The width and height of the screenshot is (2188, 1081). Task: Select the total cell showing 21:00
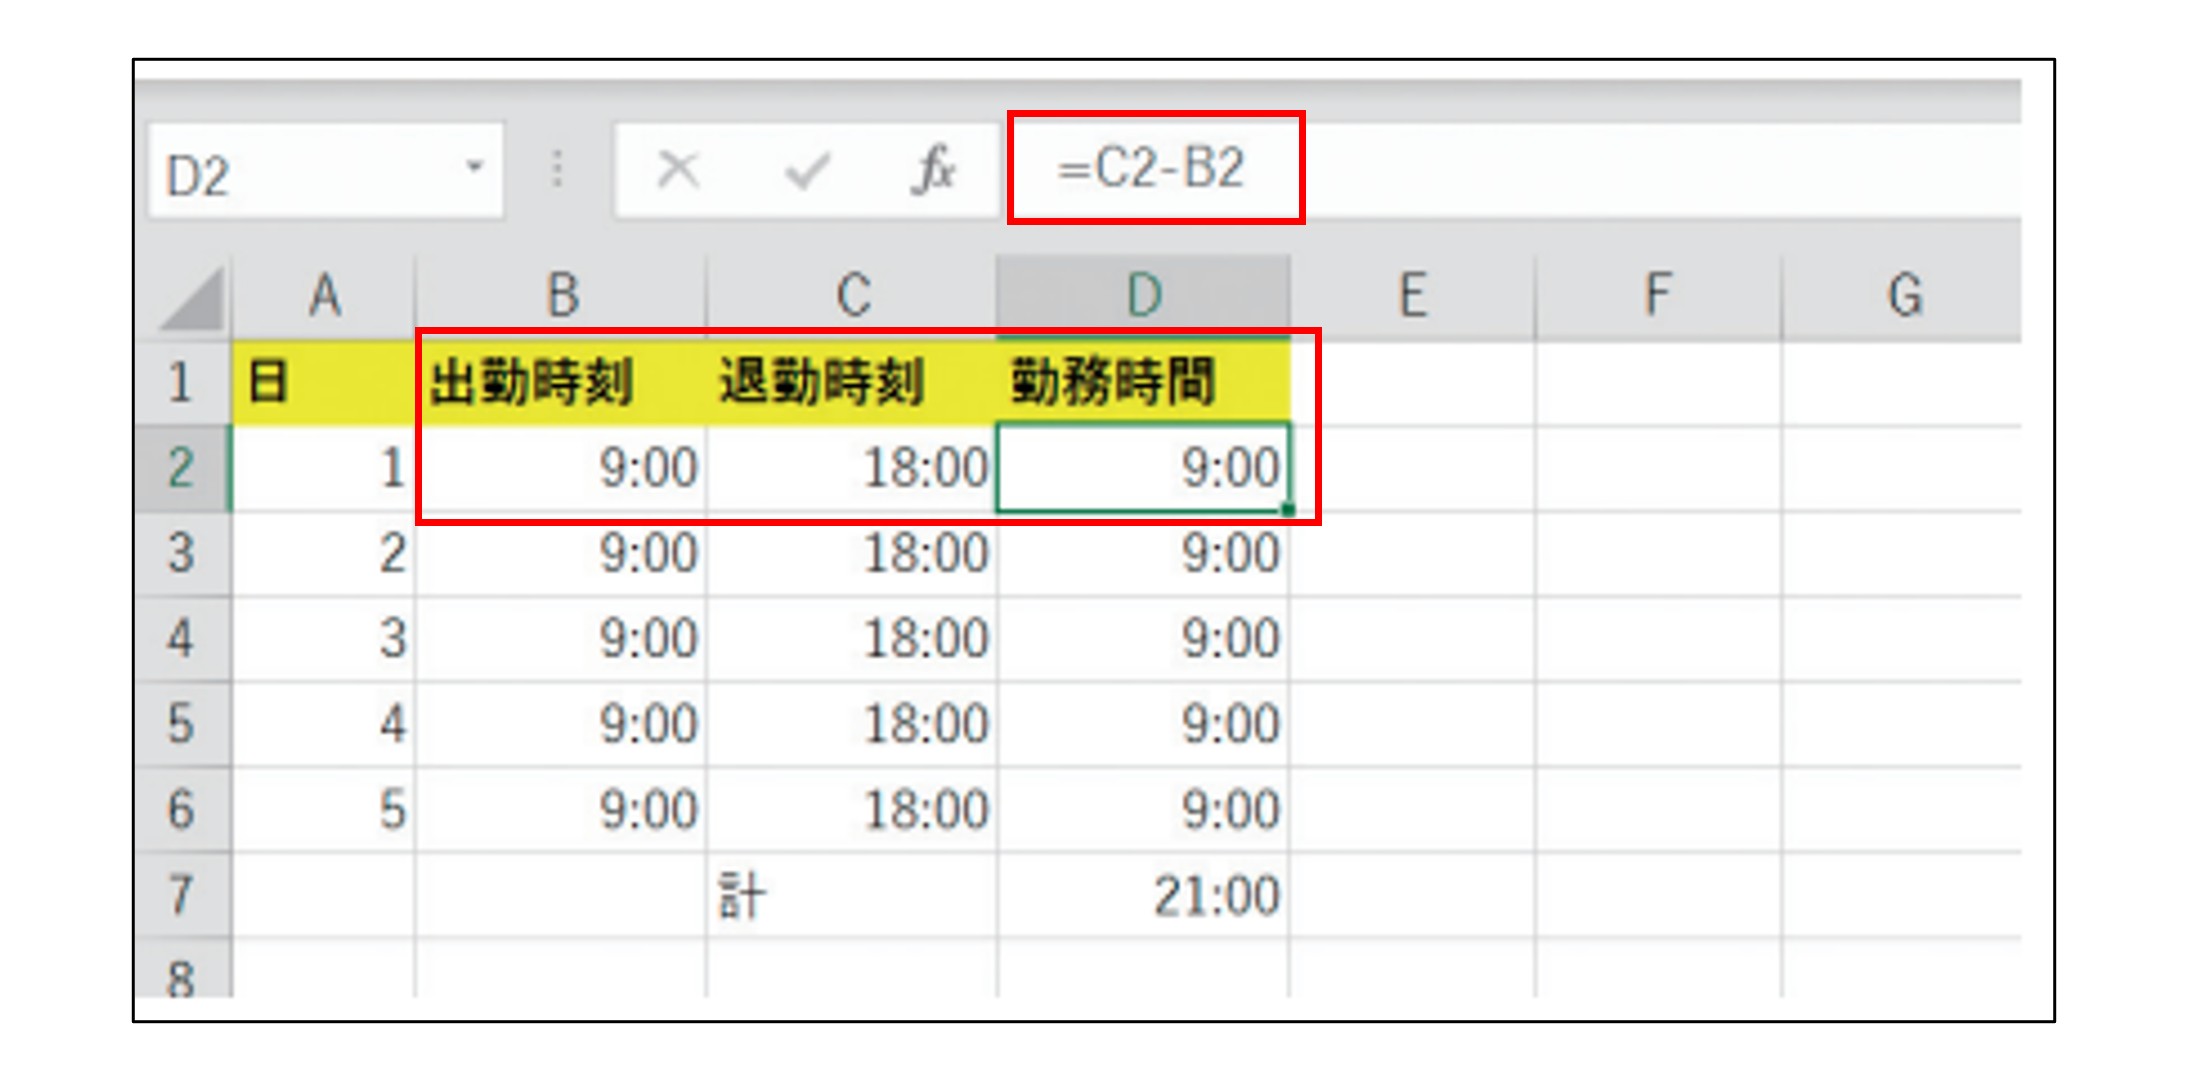(1143, 895)
